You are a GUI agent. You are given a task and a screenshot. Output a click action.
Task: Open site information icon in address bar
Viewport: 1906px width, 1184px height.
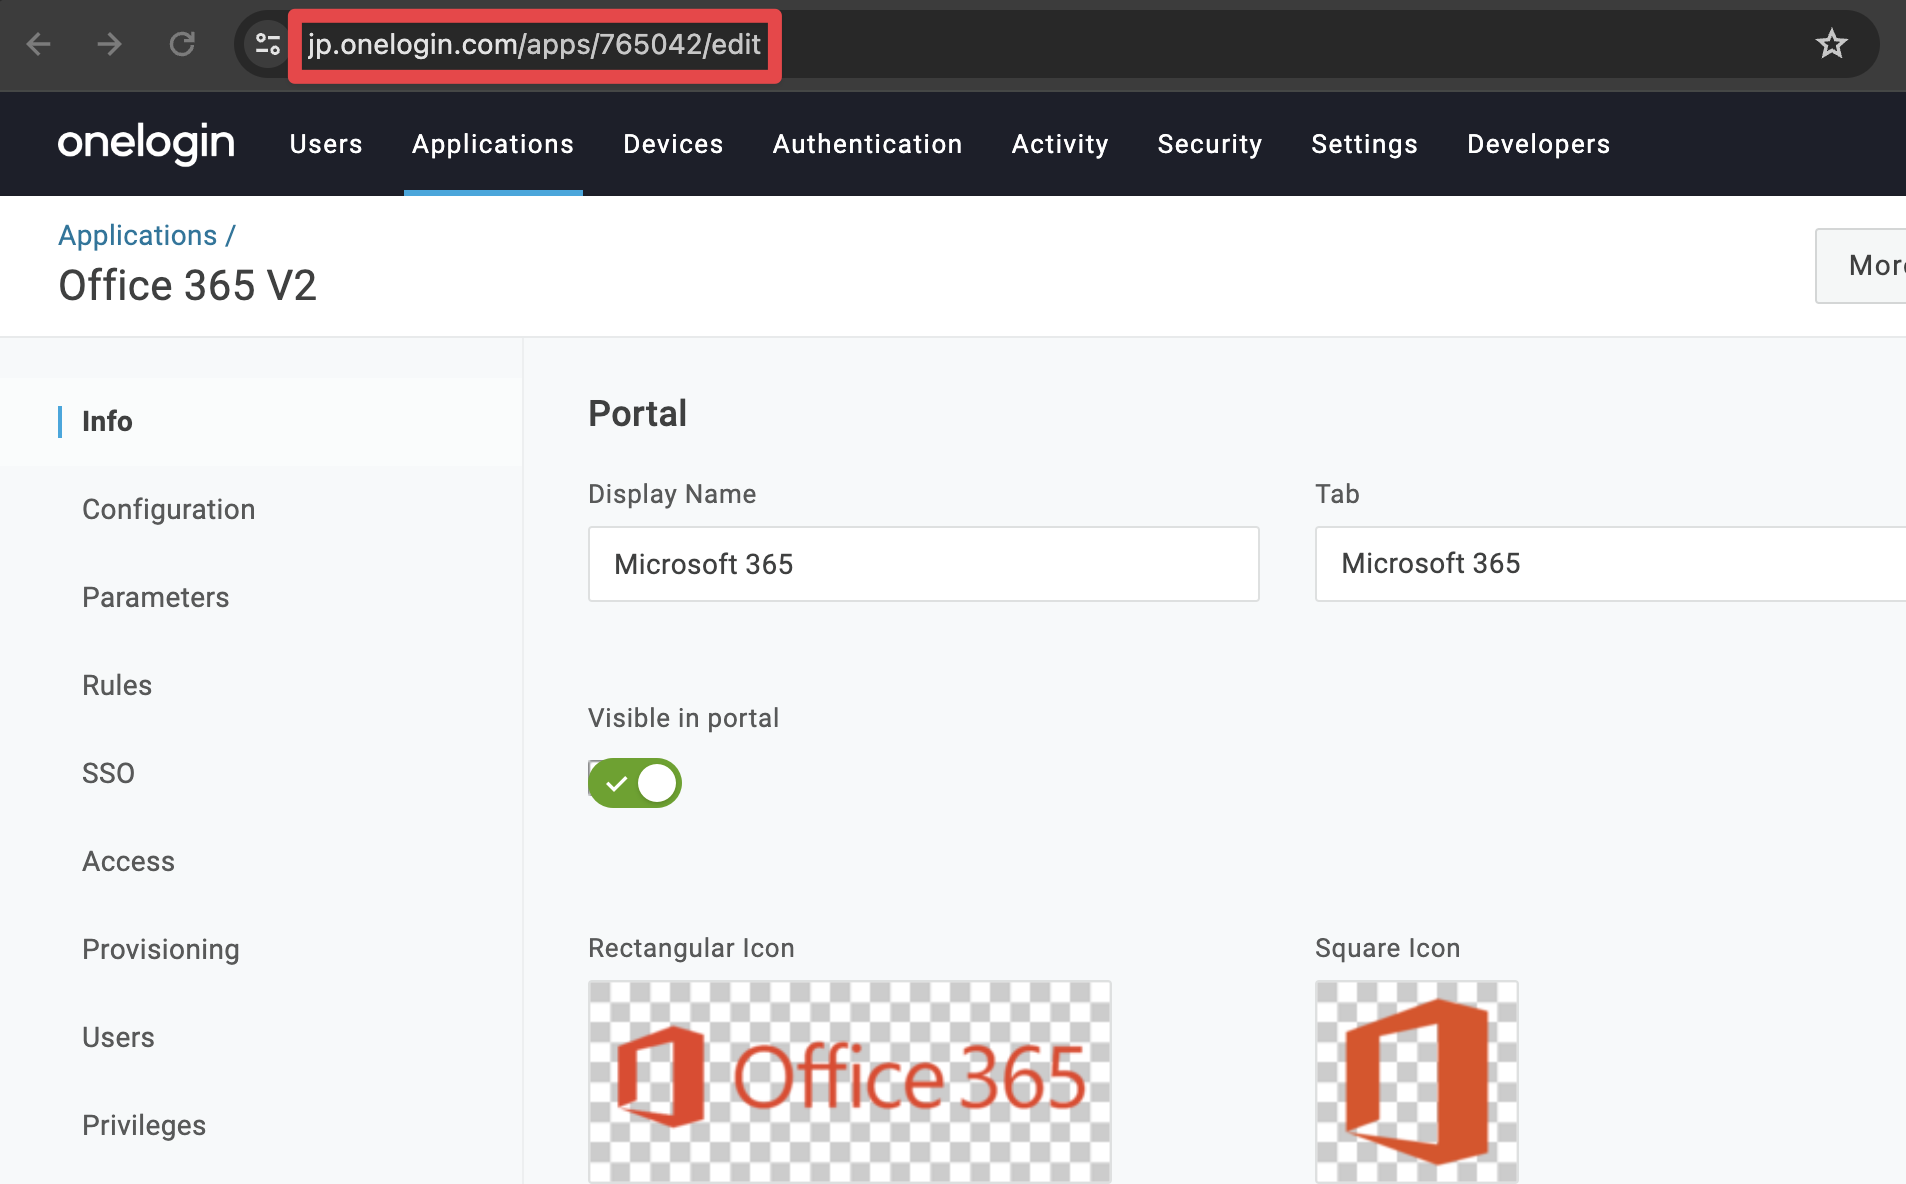(x=267, y=44)
